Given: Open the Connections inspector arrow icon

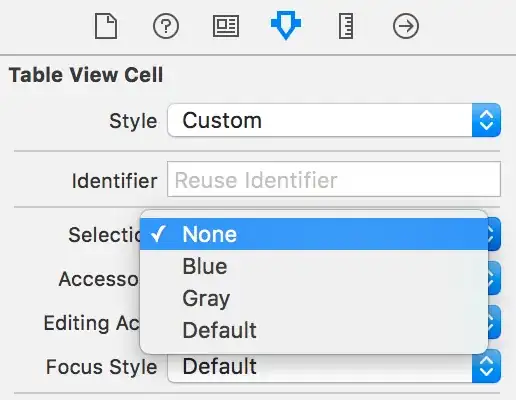Looking at the screenshot, I should point(406,26).
